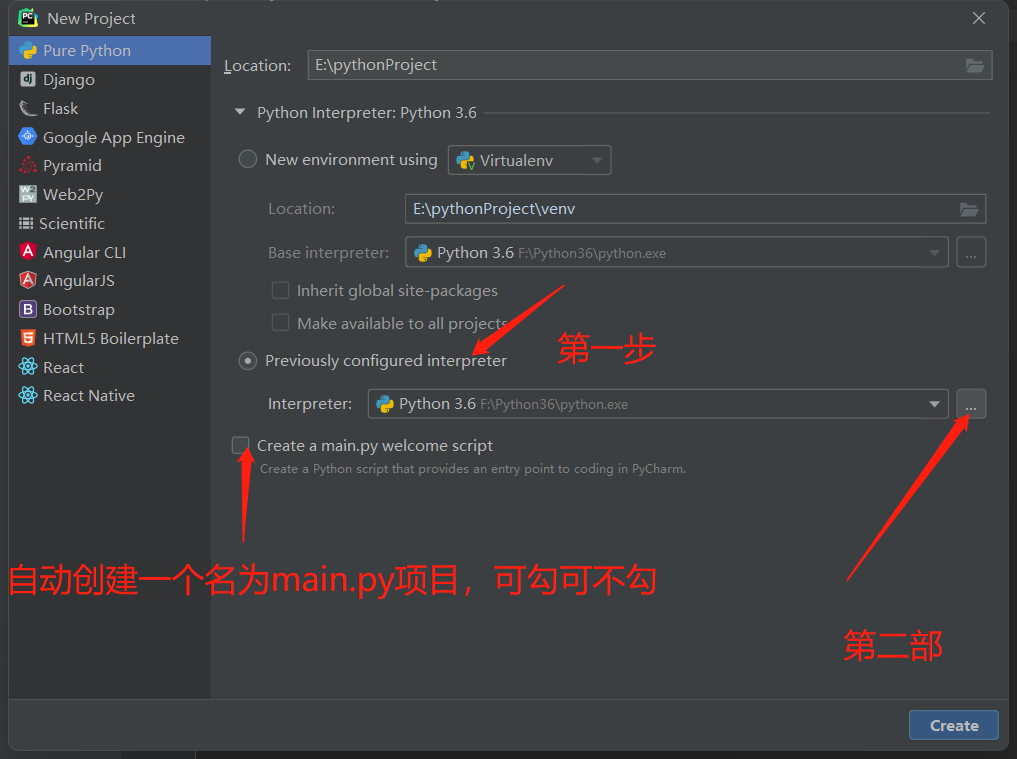Click Python icon in Base interpreter field
Viewport: 1017px width, 759px height.
(423, 253)
